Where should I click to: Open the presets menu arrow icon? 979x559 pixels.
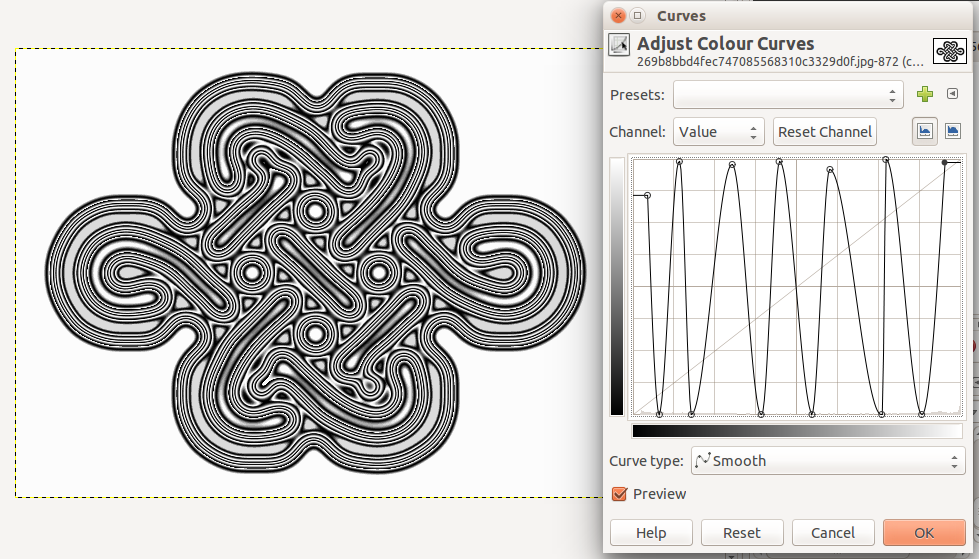(952, 94)
